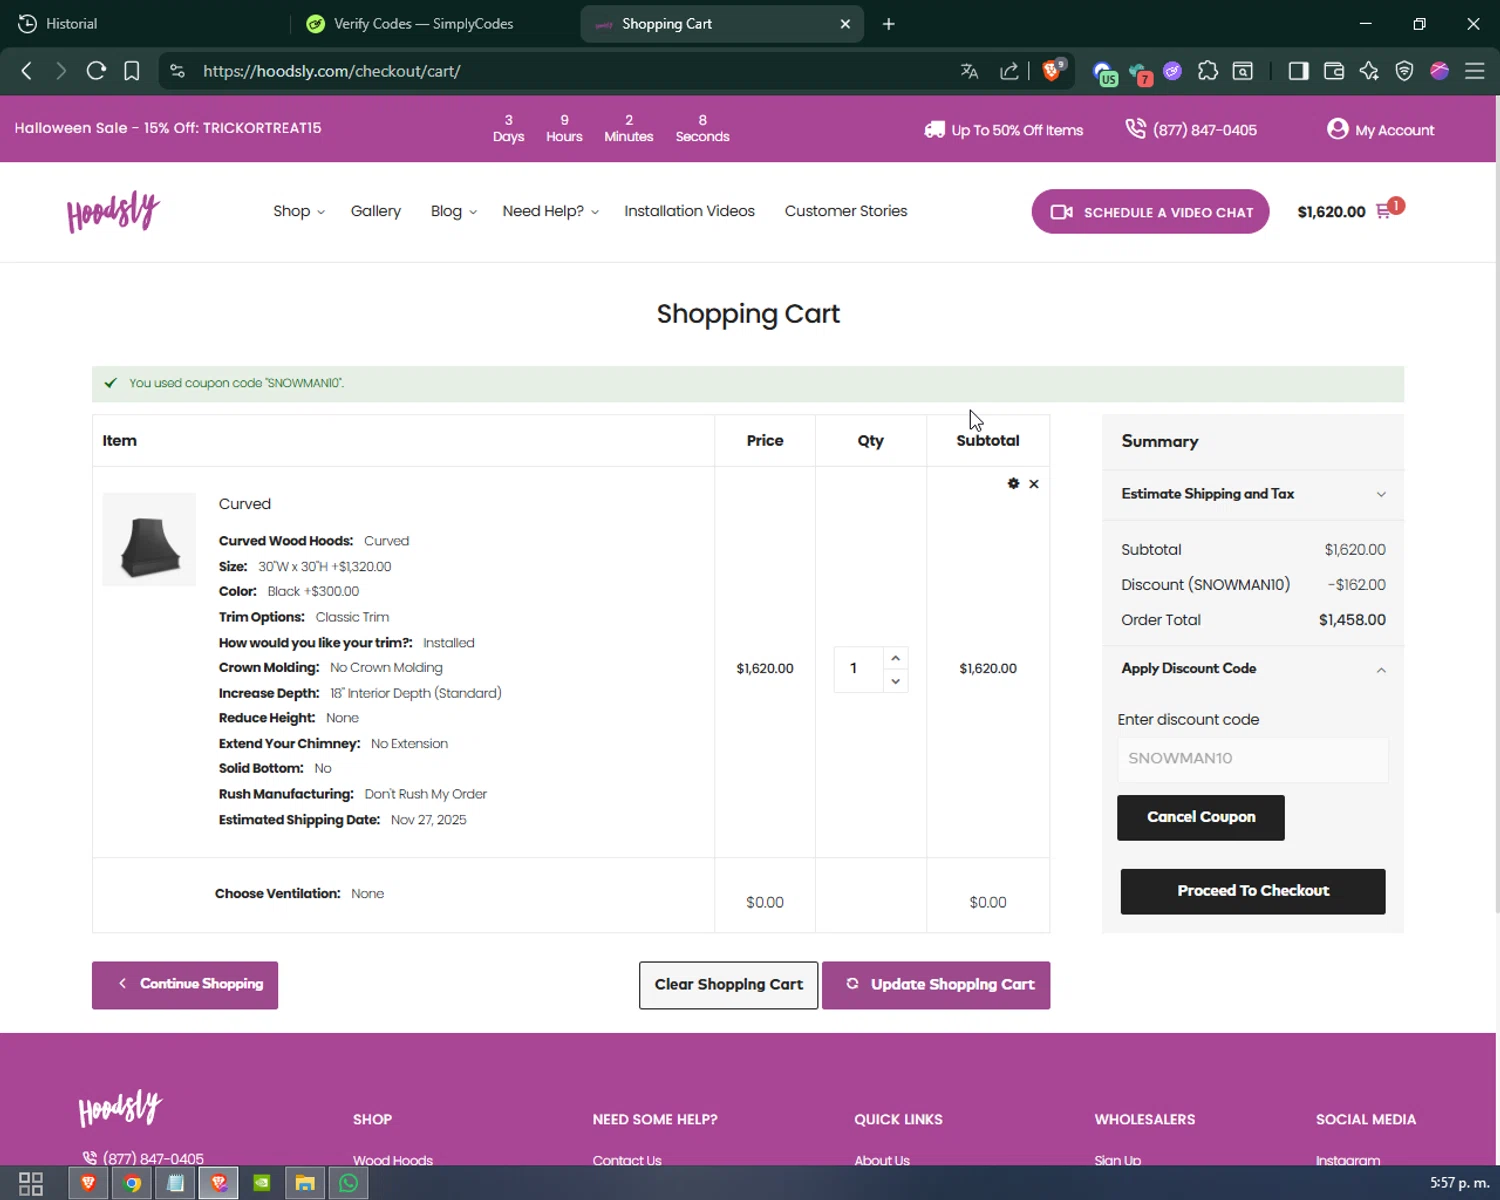Open the Gallery menu item
Image resolution: width=1500 pixels, height=1200 pixels.
click(x=376, y=211)
